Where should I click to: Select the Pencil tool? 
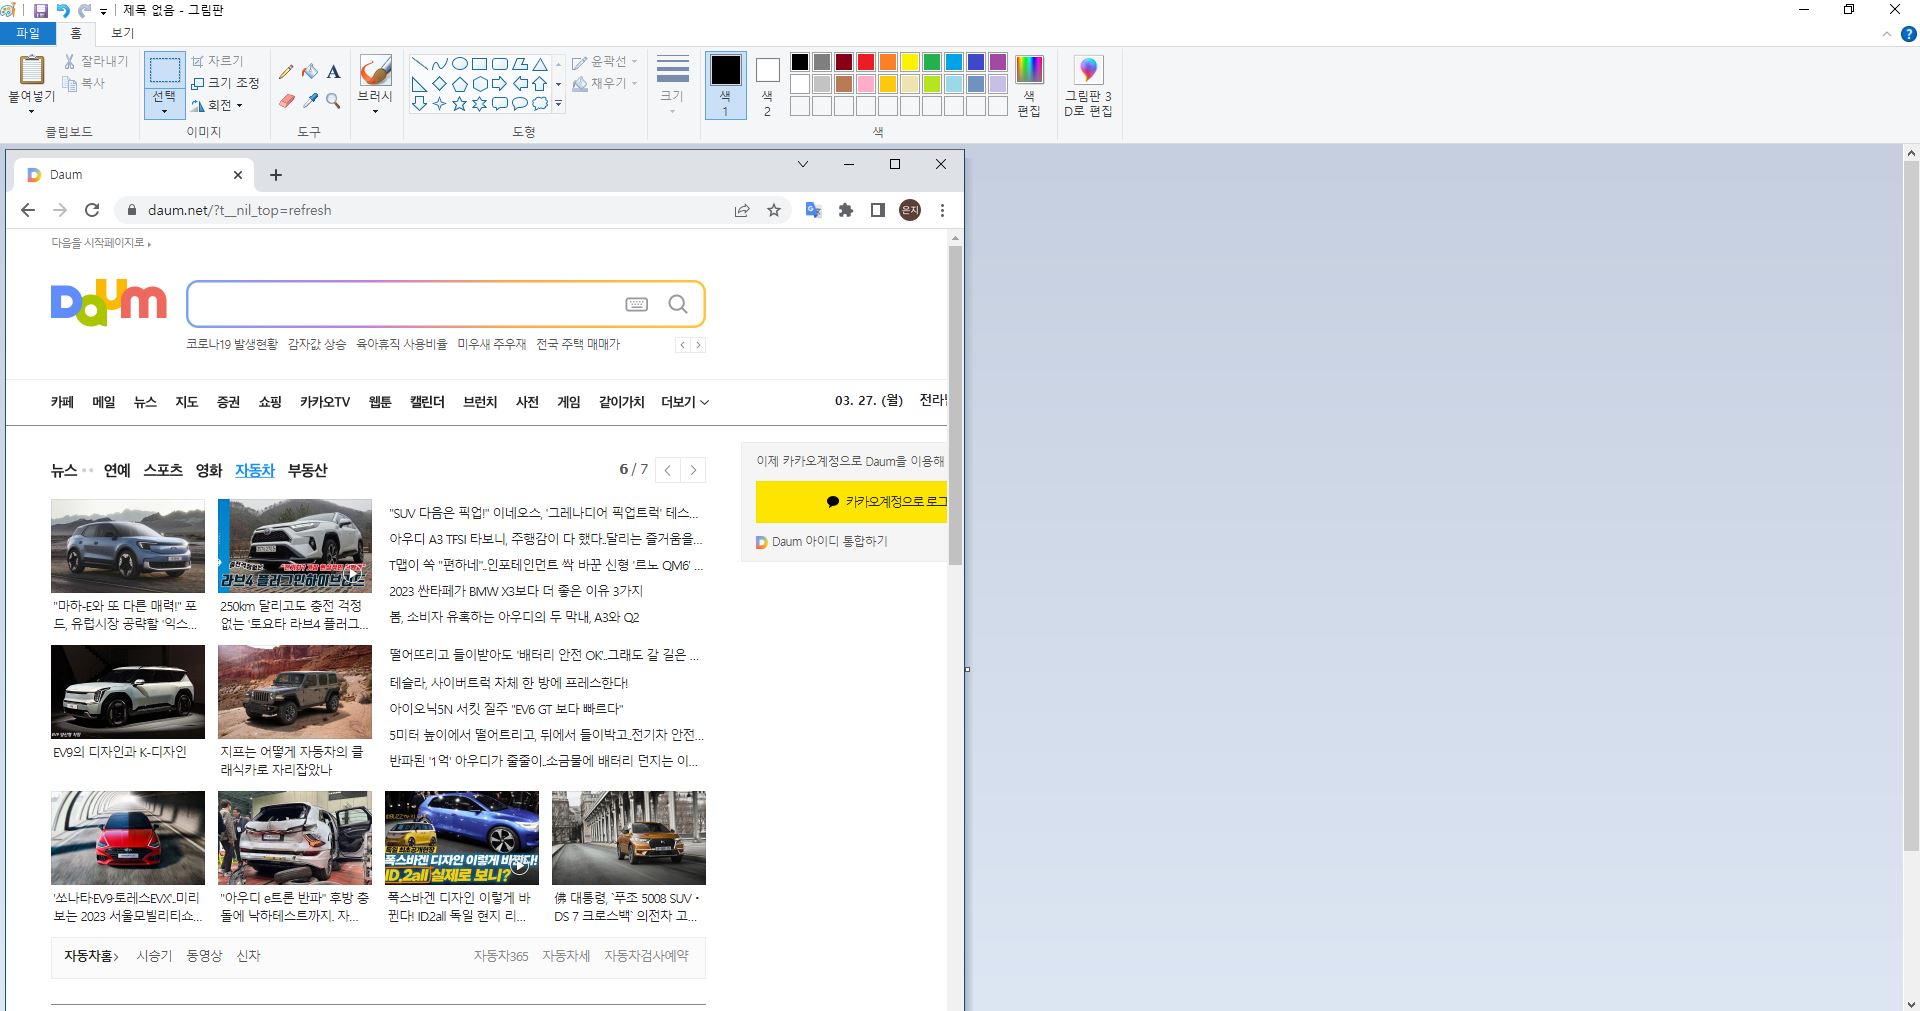(286, 71)
